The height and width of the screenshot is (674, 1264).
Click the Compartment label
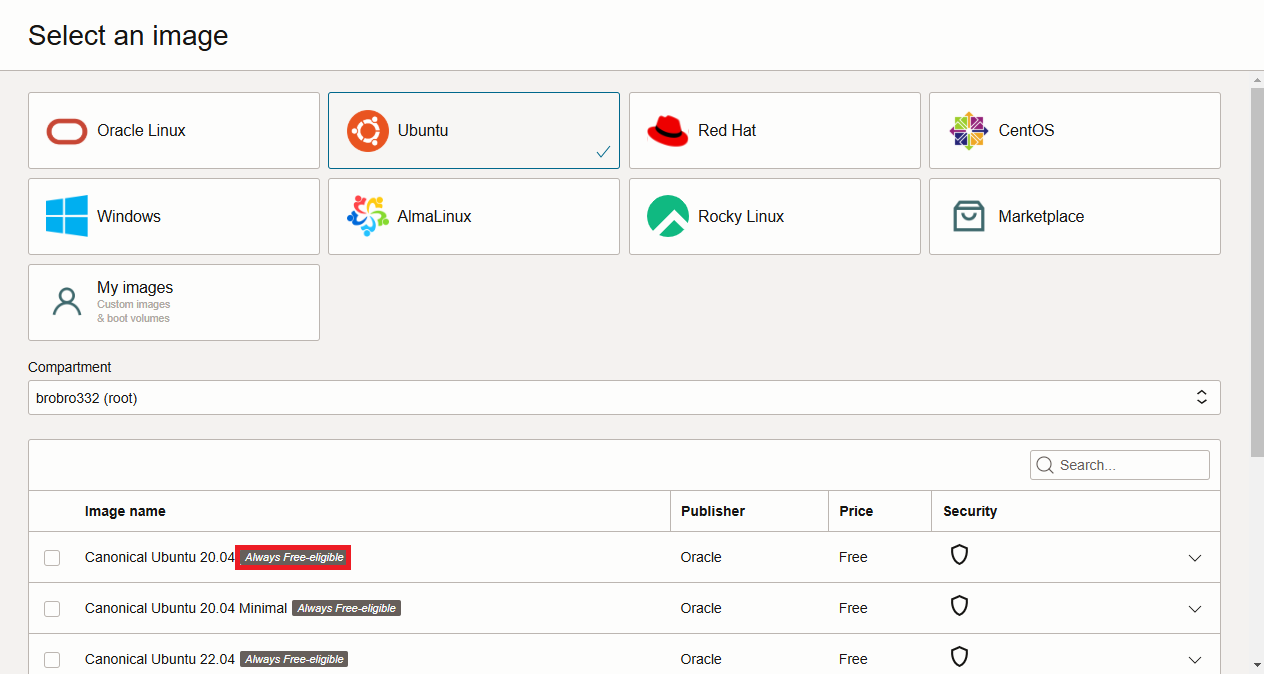tap(70, 367)
